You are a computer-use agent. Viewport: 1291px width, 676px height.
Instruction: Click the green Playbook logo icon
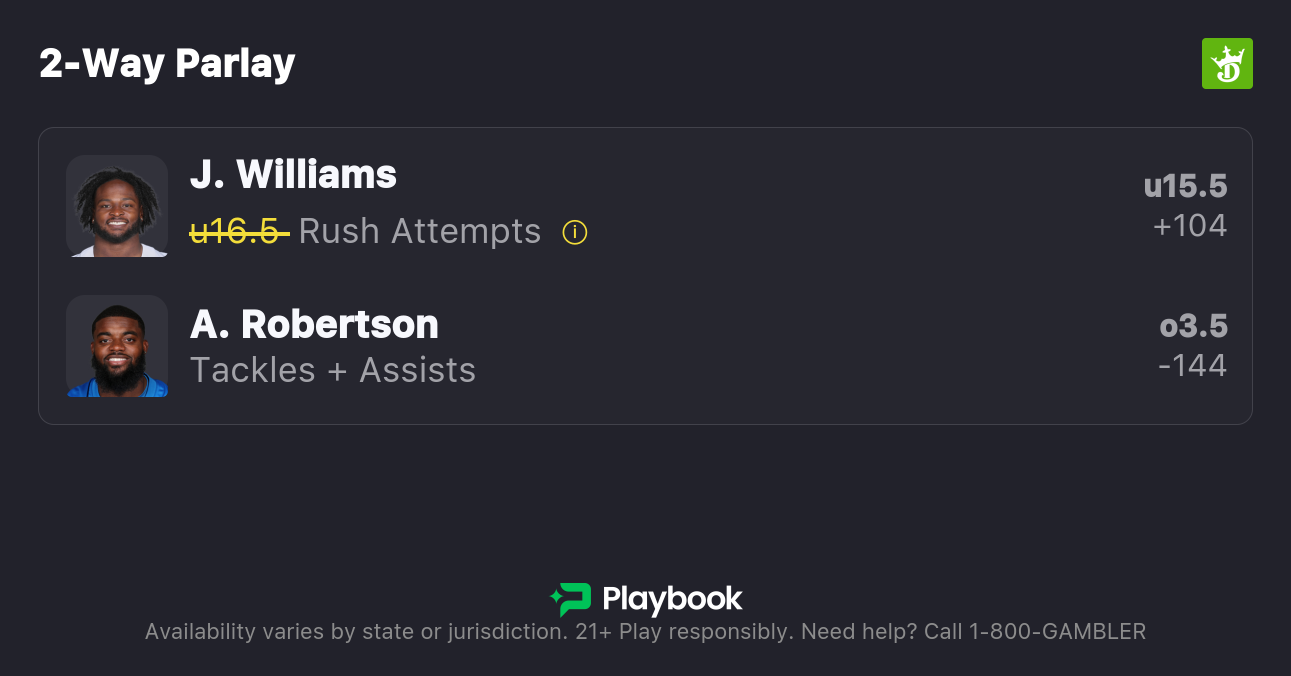[571, 599]
